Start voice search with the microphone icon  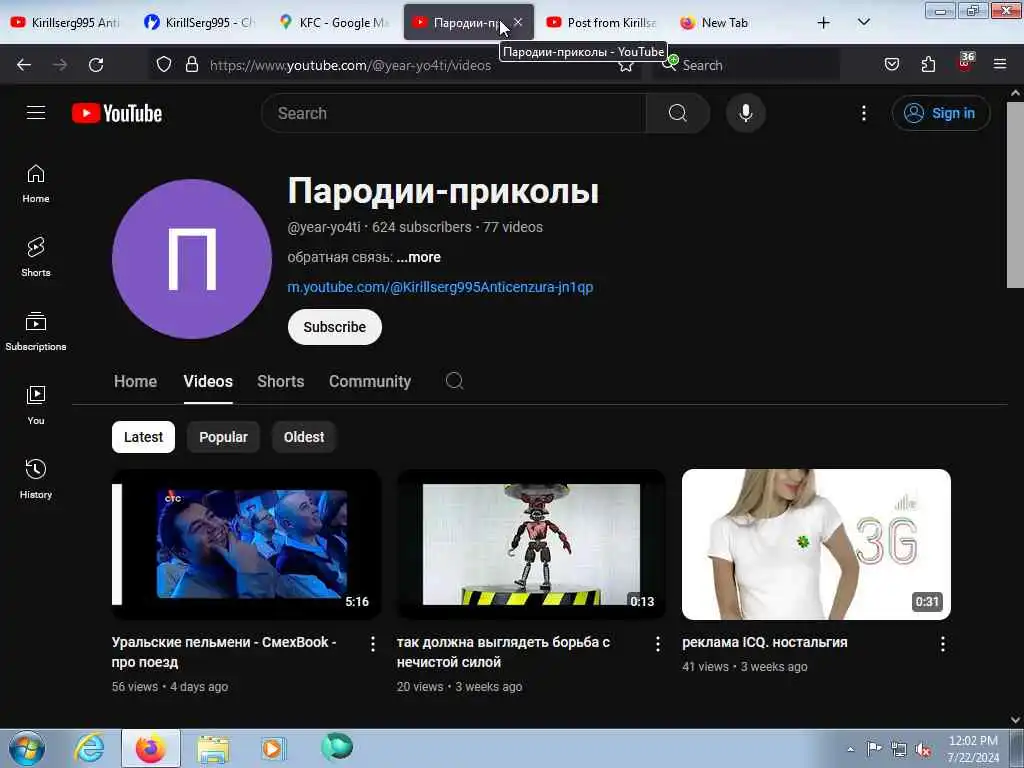point(745,113)
